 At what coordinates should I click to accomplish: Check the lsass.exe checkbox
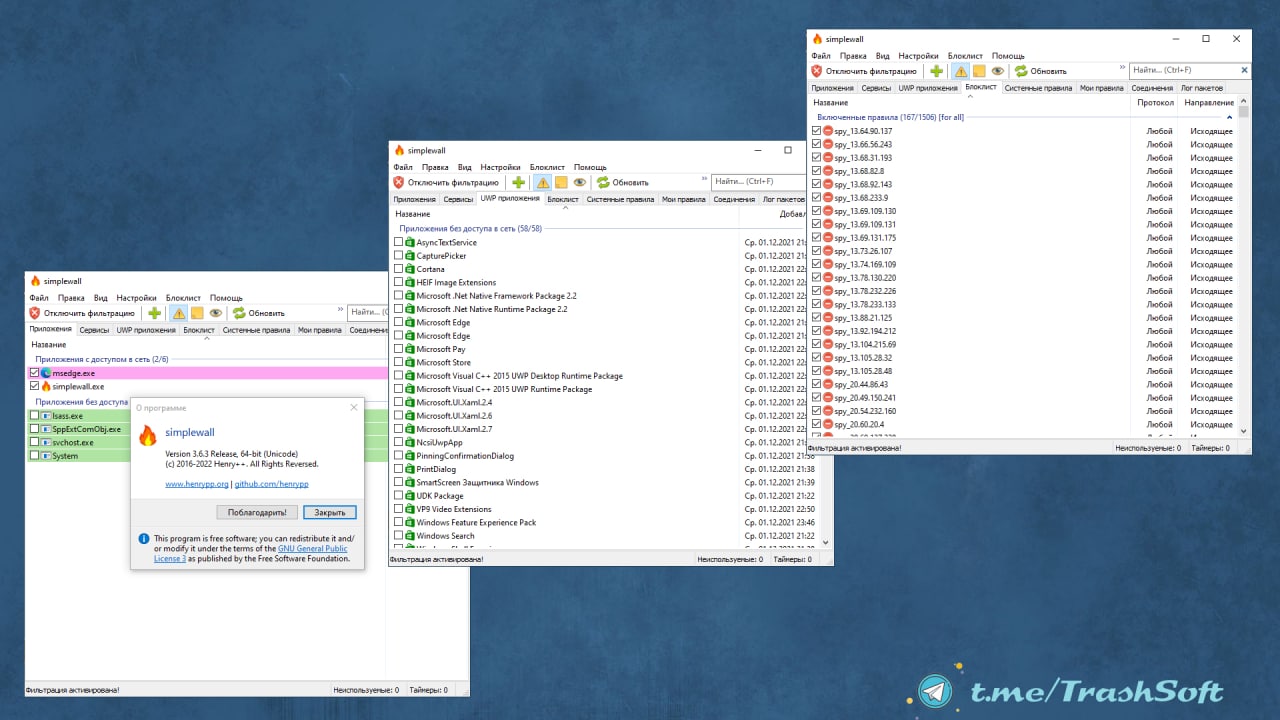[35, 415]
